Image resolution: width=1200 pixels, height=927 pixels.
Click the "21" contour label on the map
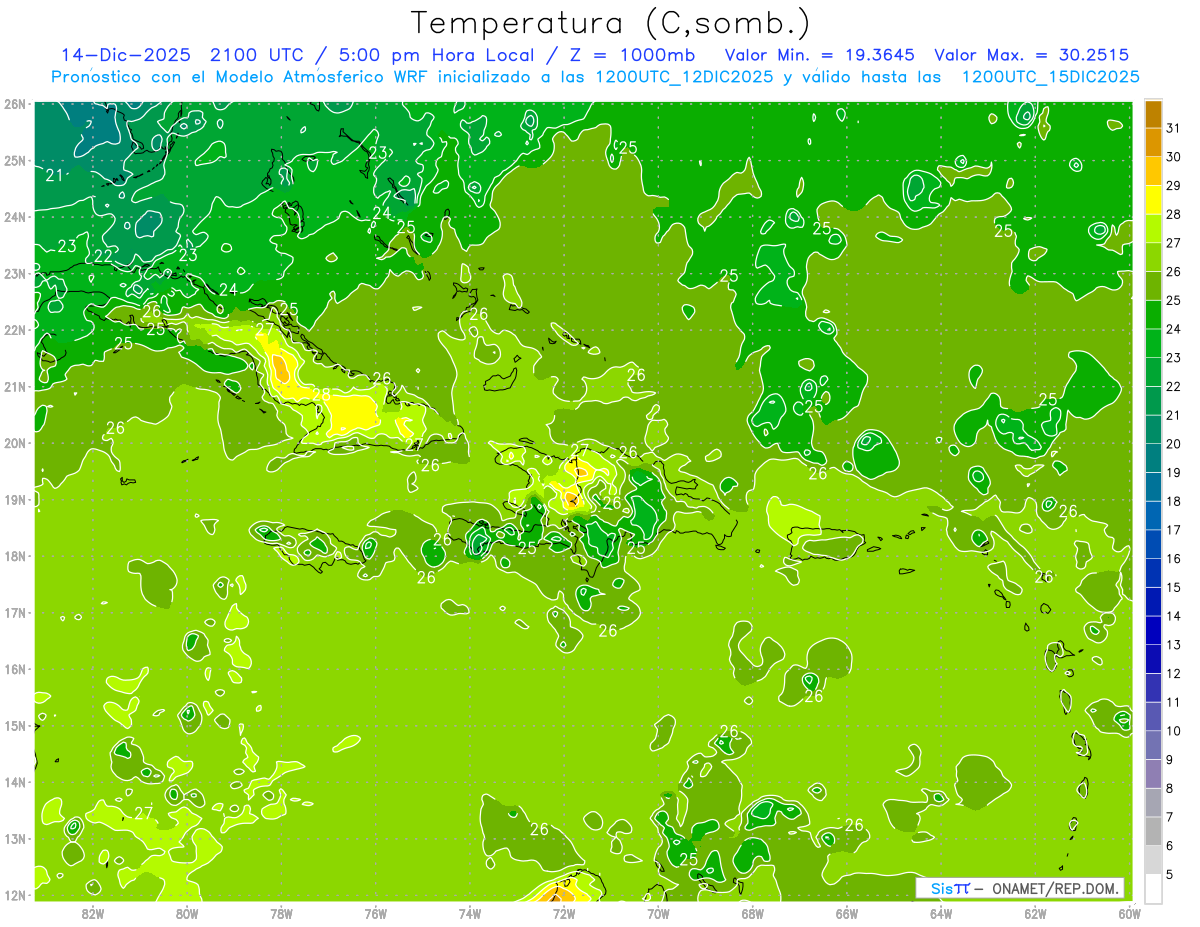point(55,176)
